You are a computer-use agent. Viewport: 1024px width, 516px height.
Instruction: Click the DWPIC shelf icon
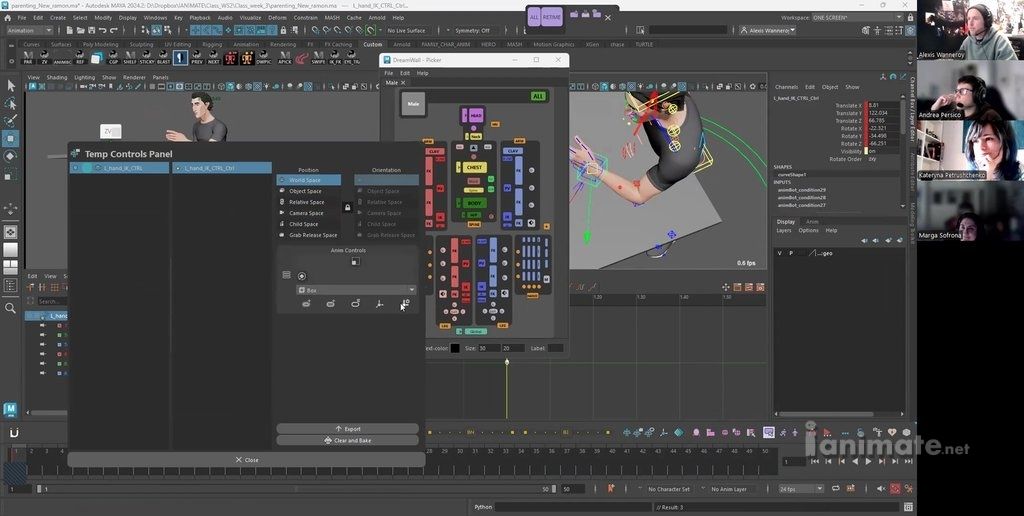[264, 58]
